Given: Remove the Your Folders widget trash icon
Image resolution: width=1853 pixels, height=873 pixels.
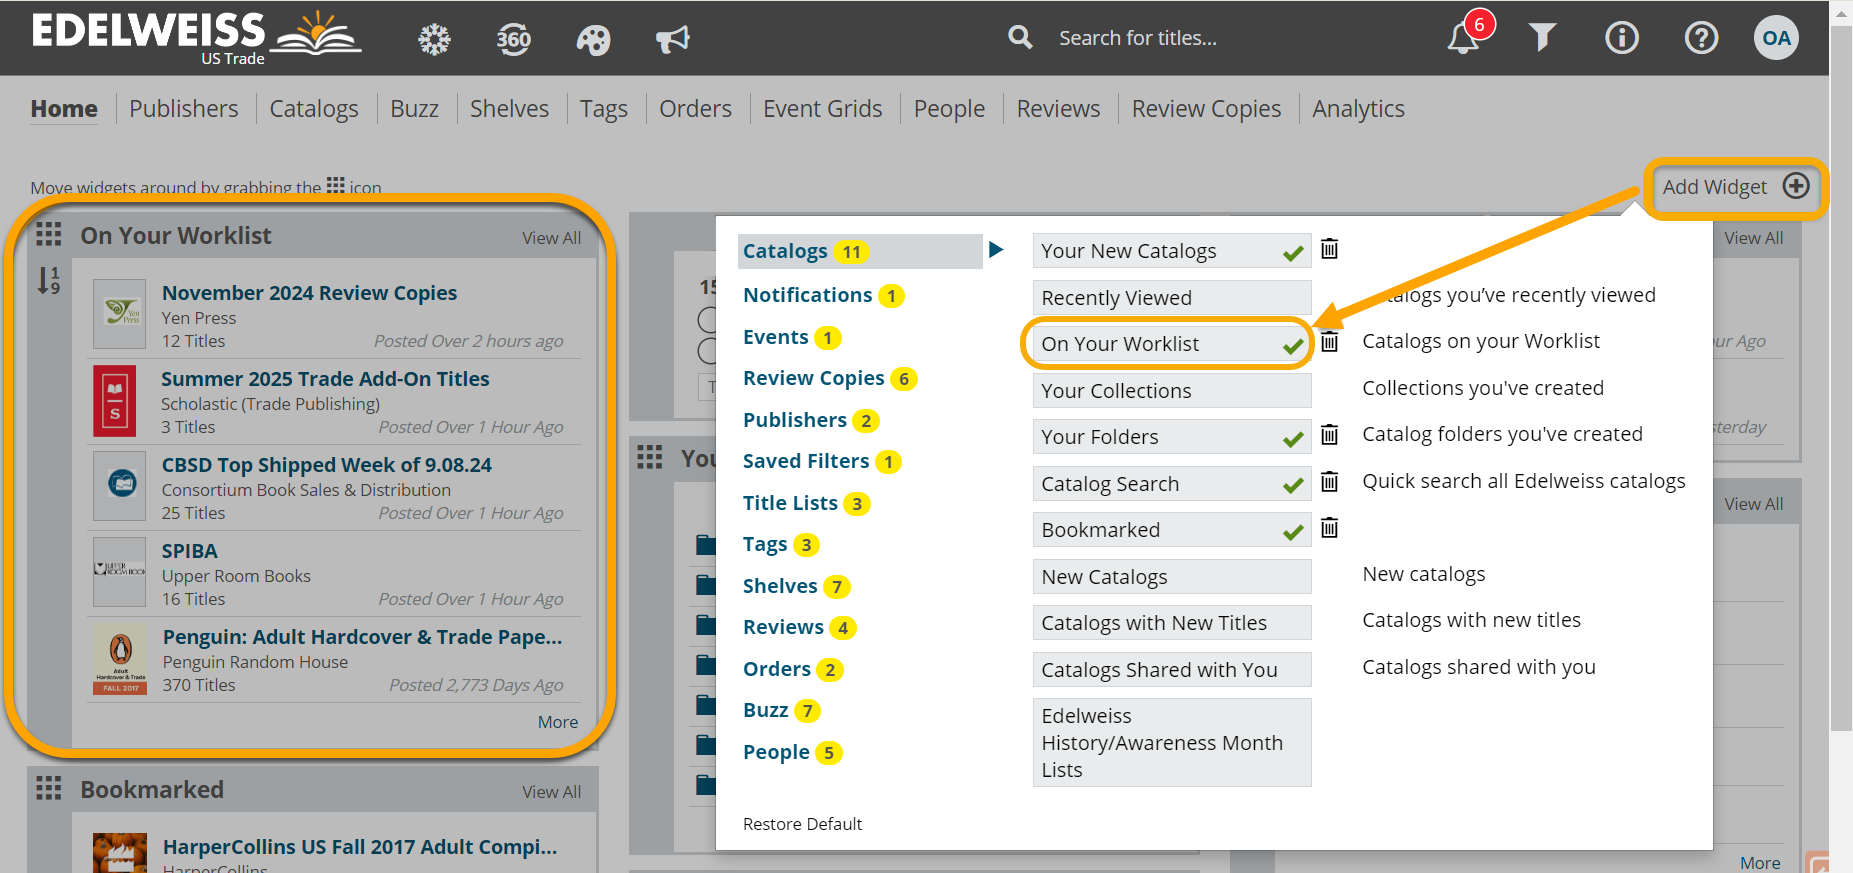Looking at the screenshot, I should pyautogui.click(x=1329, y=434).
